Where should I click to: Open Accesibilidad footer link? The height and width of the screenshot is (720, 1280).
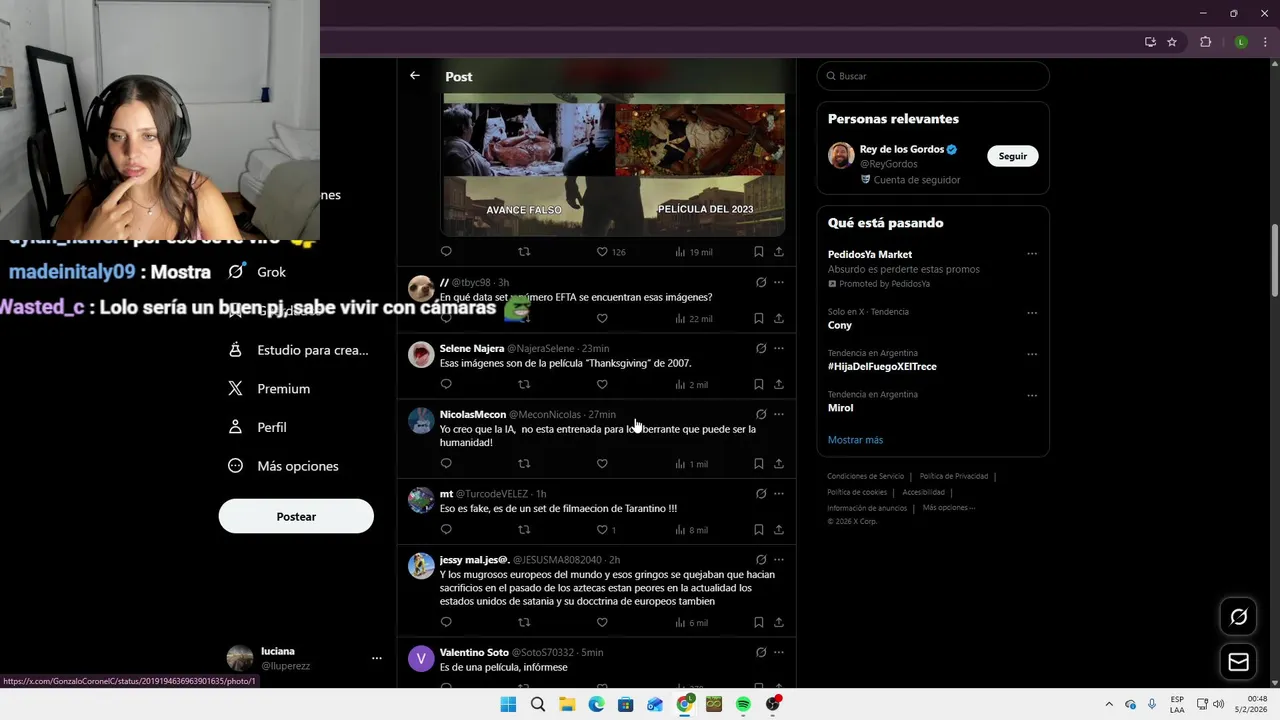(x=923, y=492)
